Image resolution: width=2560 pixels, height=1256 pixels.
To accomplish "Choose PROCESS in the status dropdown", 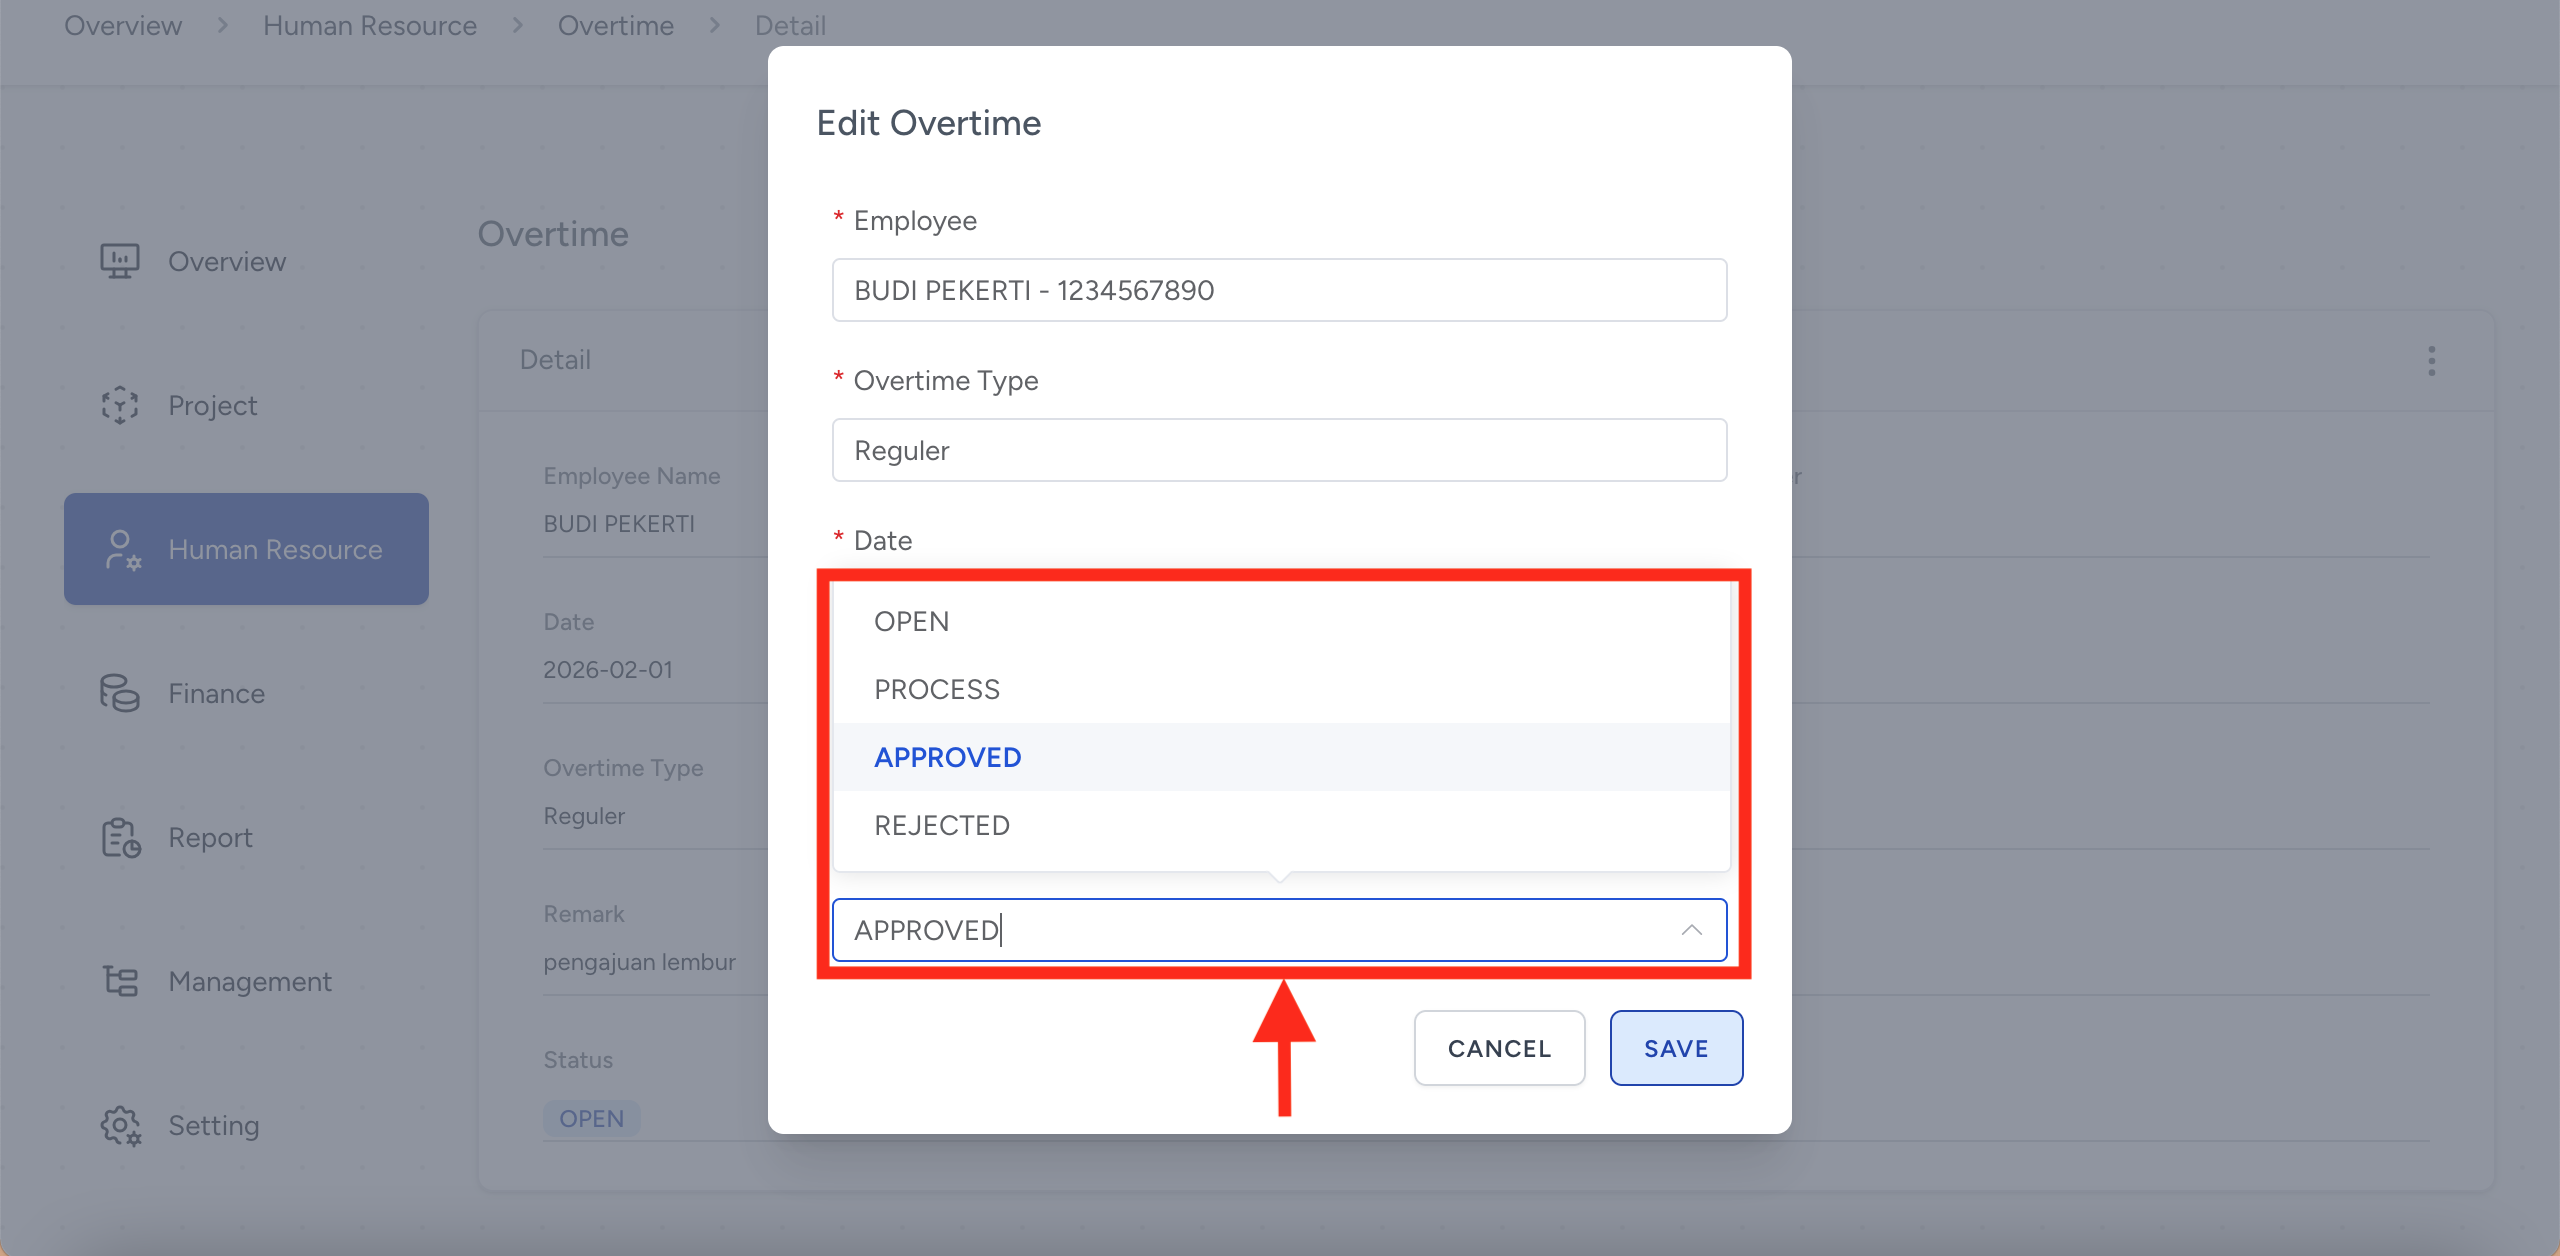I will (x=937, y=690).
